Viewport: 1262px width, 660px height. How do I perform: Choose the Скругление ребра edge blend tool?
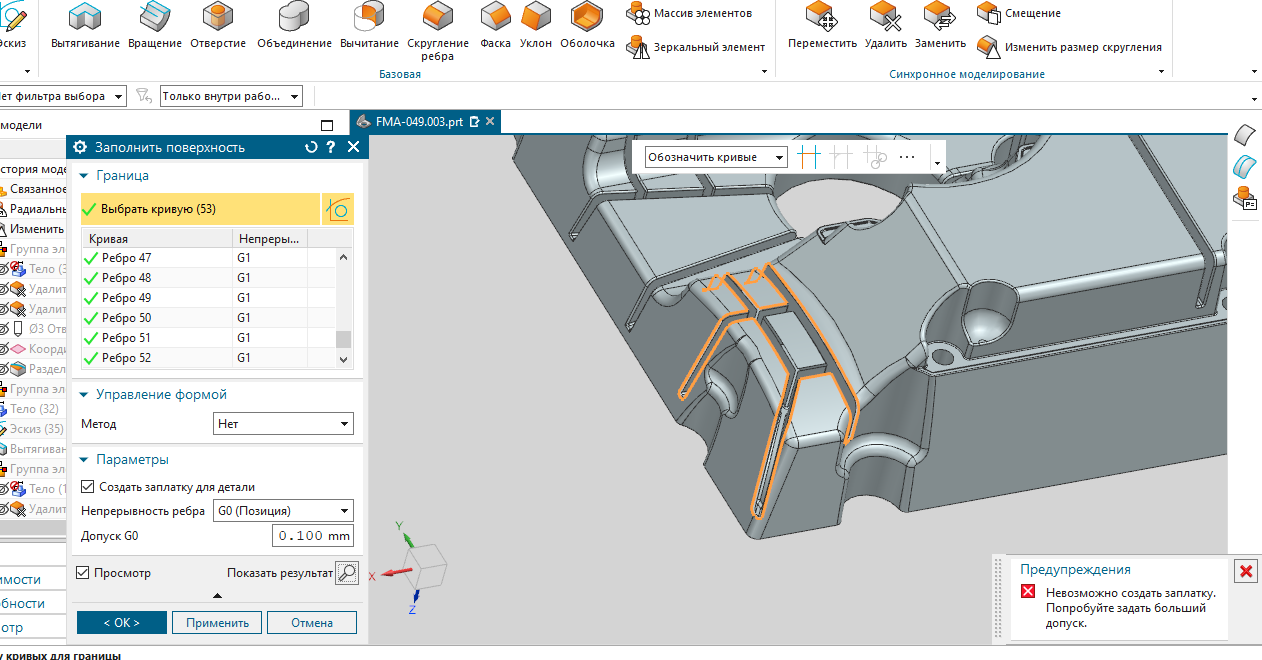point(437,32)
